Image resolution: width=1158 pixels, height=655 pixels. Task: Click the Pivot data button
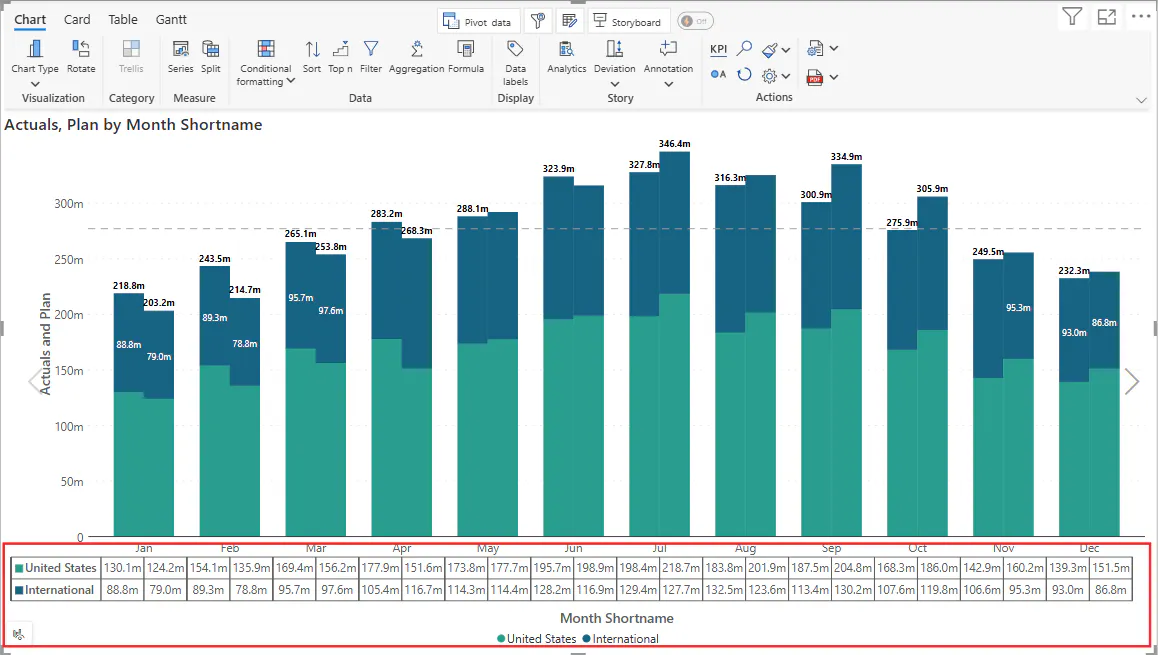[x=478, y=21]
